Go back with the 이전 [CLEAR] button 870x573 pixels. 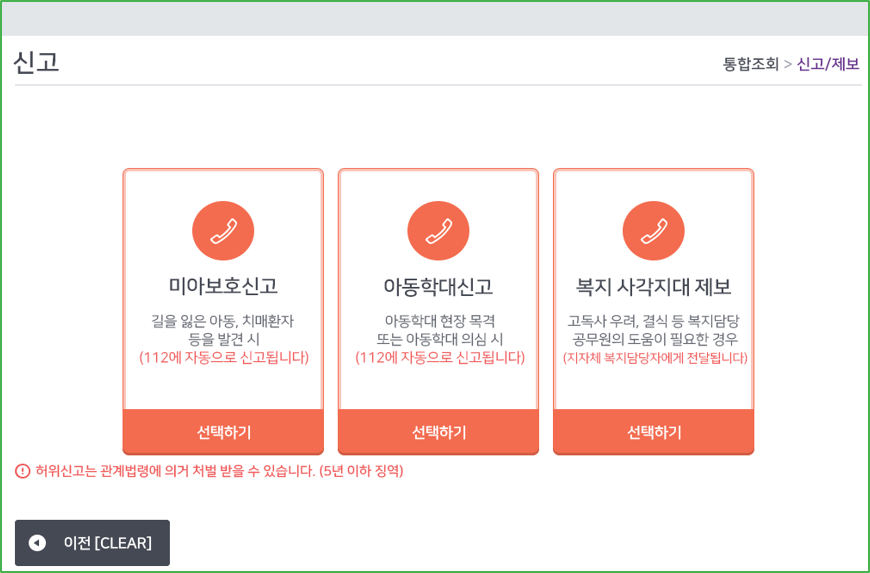coord(92,543)
